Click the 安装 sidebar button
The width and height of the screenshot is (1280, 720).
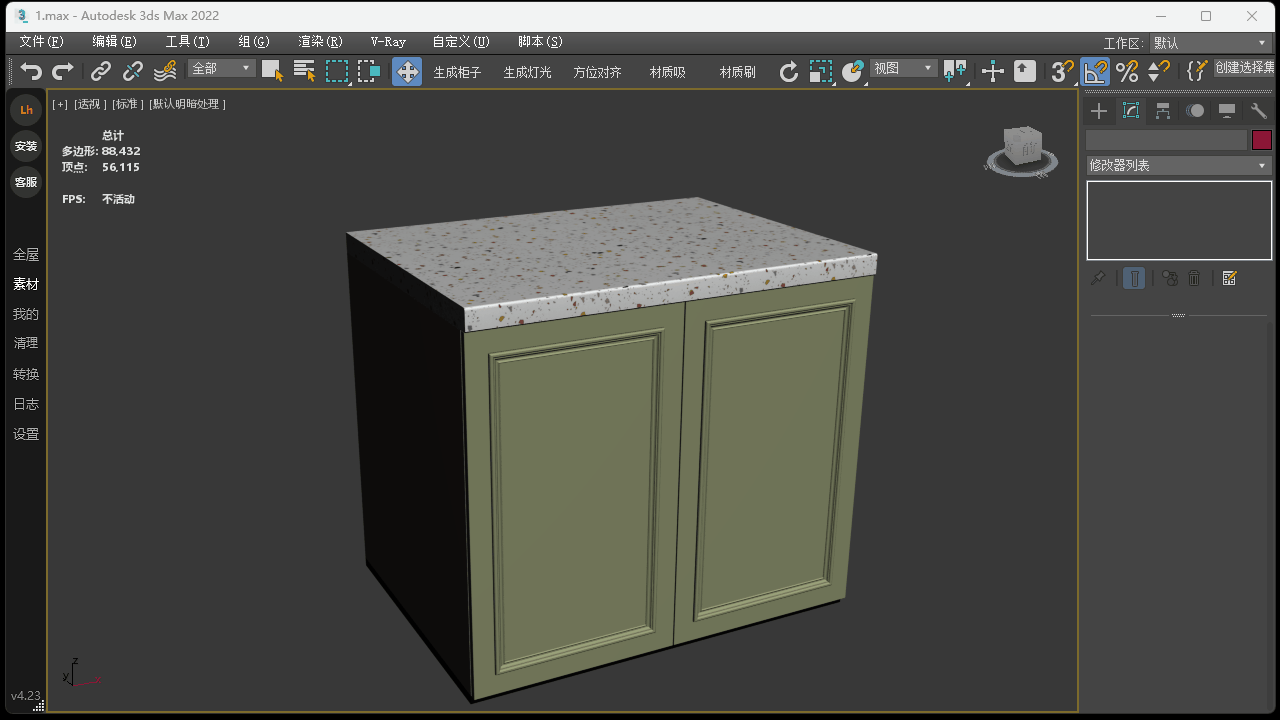(x=26, y=146)
